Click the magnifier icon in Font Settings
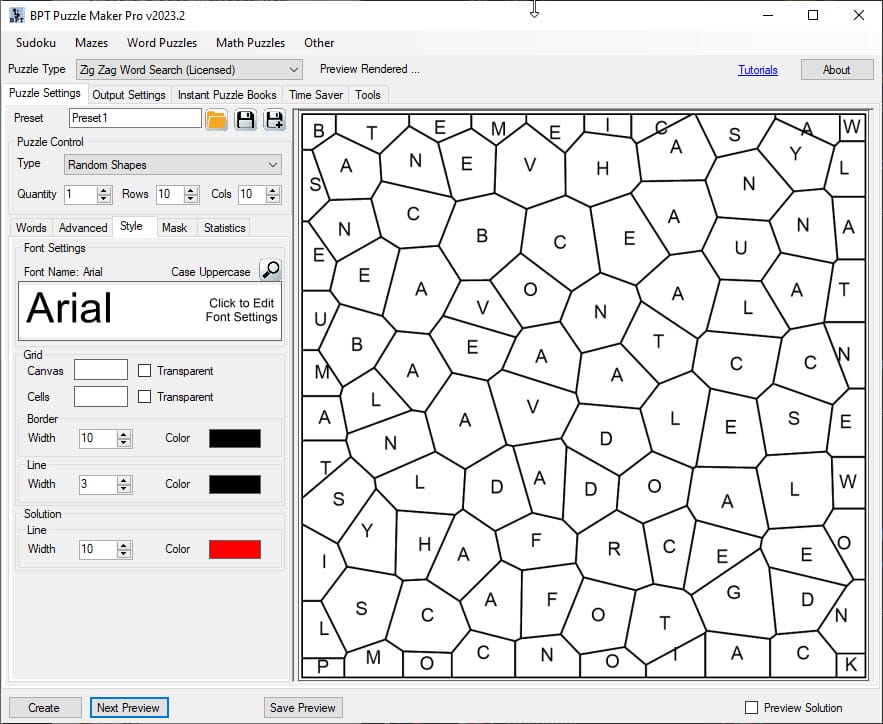The image size is (883, 724). click(x=270, y=270)
